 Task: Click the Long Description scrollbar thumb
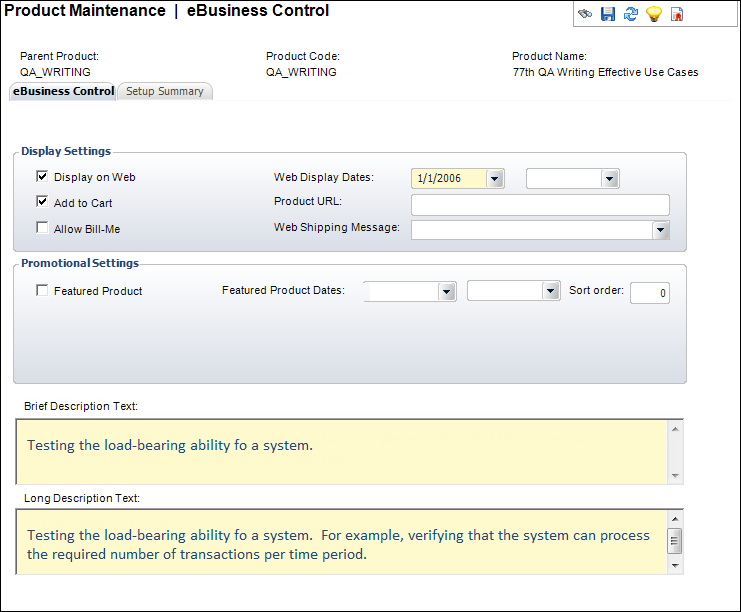tap(674, 541)
